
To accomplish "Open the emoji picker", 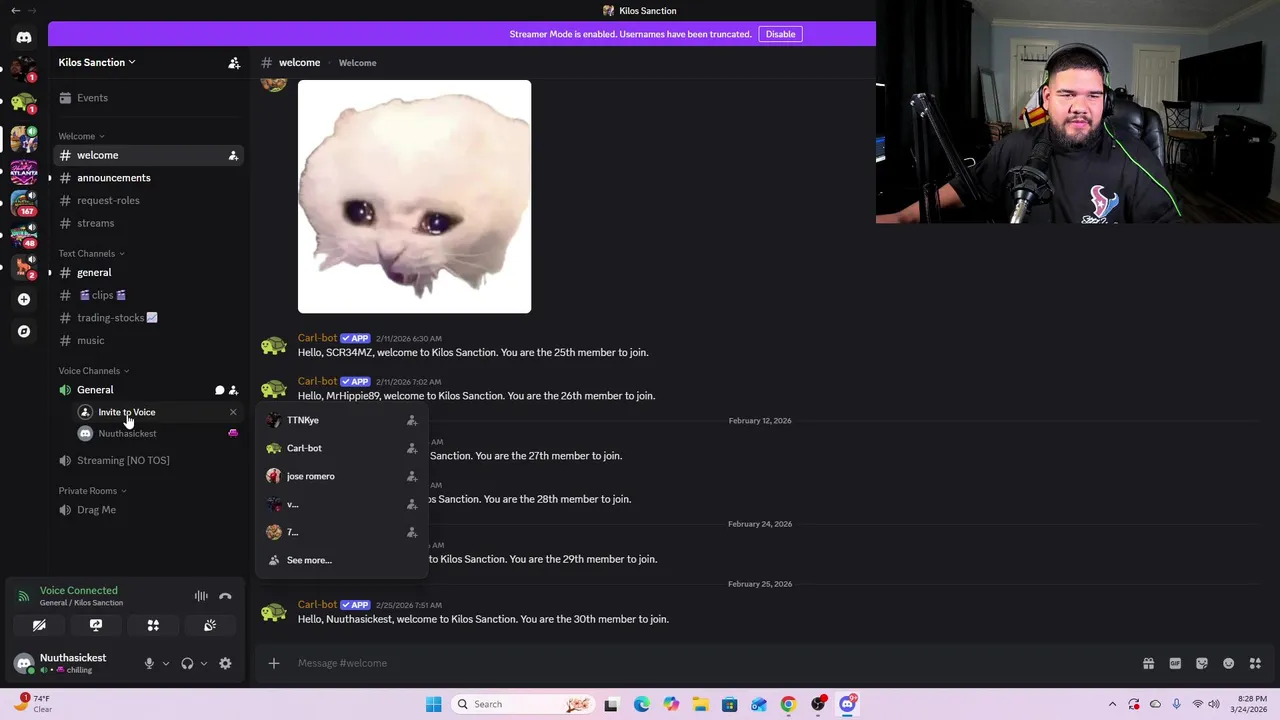I will [1229, 663].
